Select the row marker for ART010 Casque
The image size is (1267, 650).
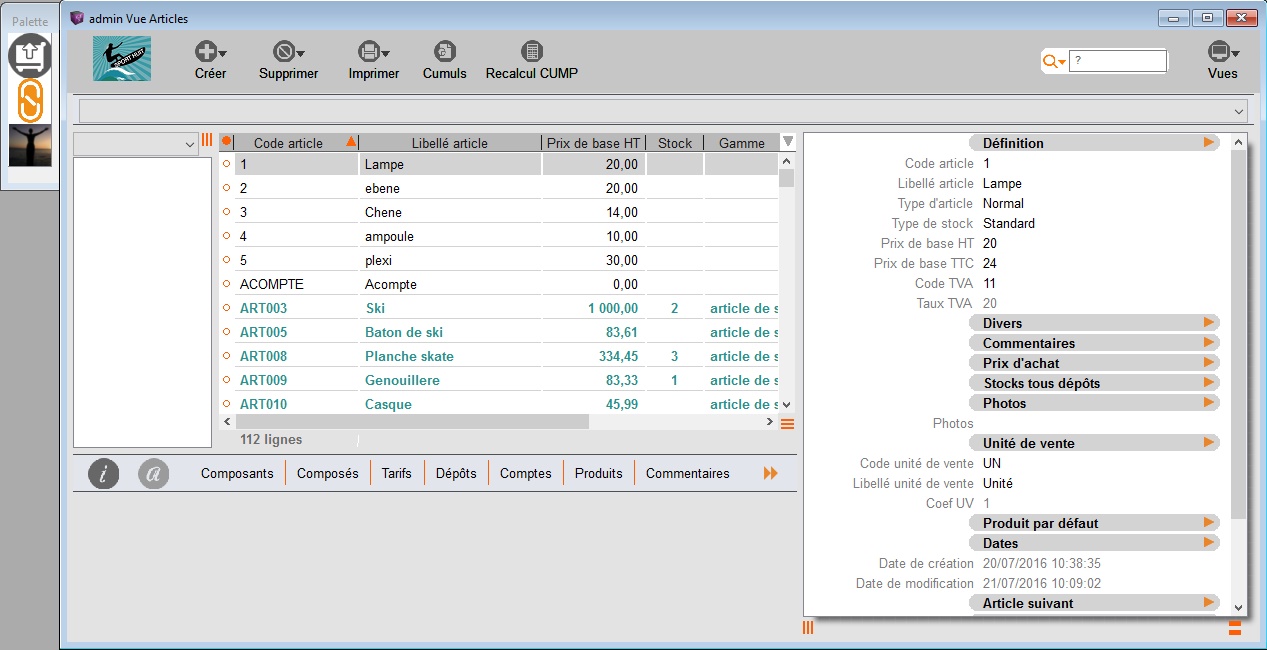(x=226, y=404)
